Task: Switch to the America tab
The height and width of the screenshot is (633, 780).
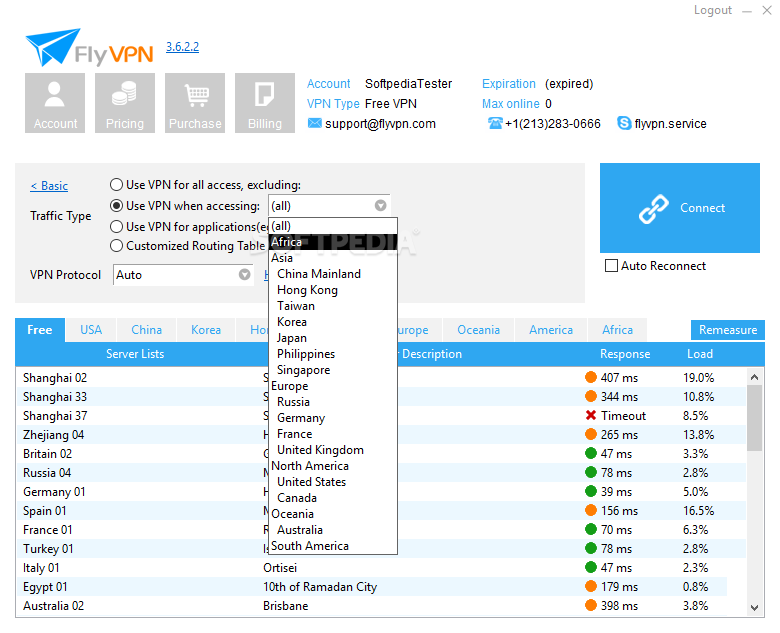Action: (551, 330)
